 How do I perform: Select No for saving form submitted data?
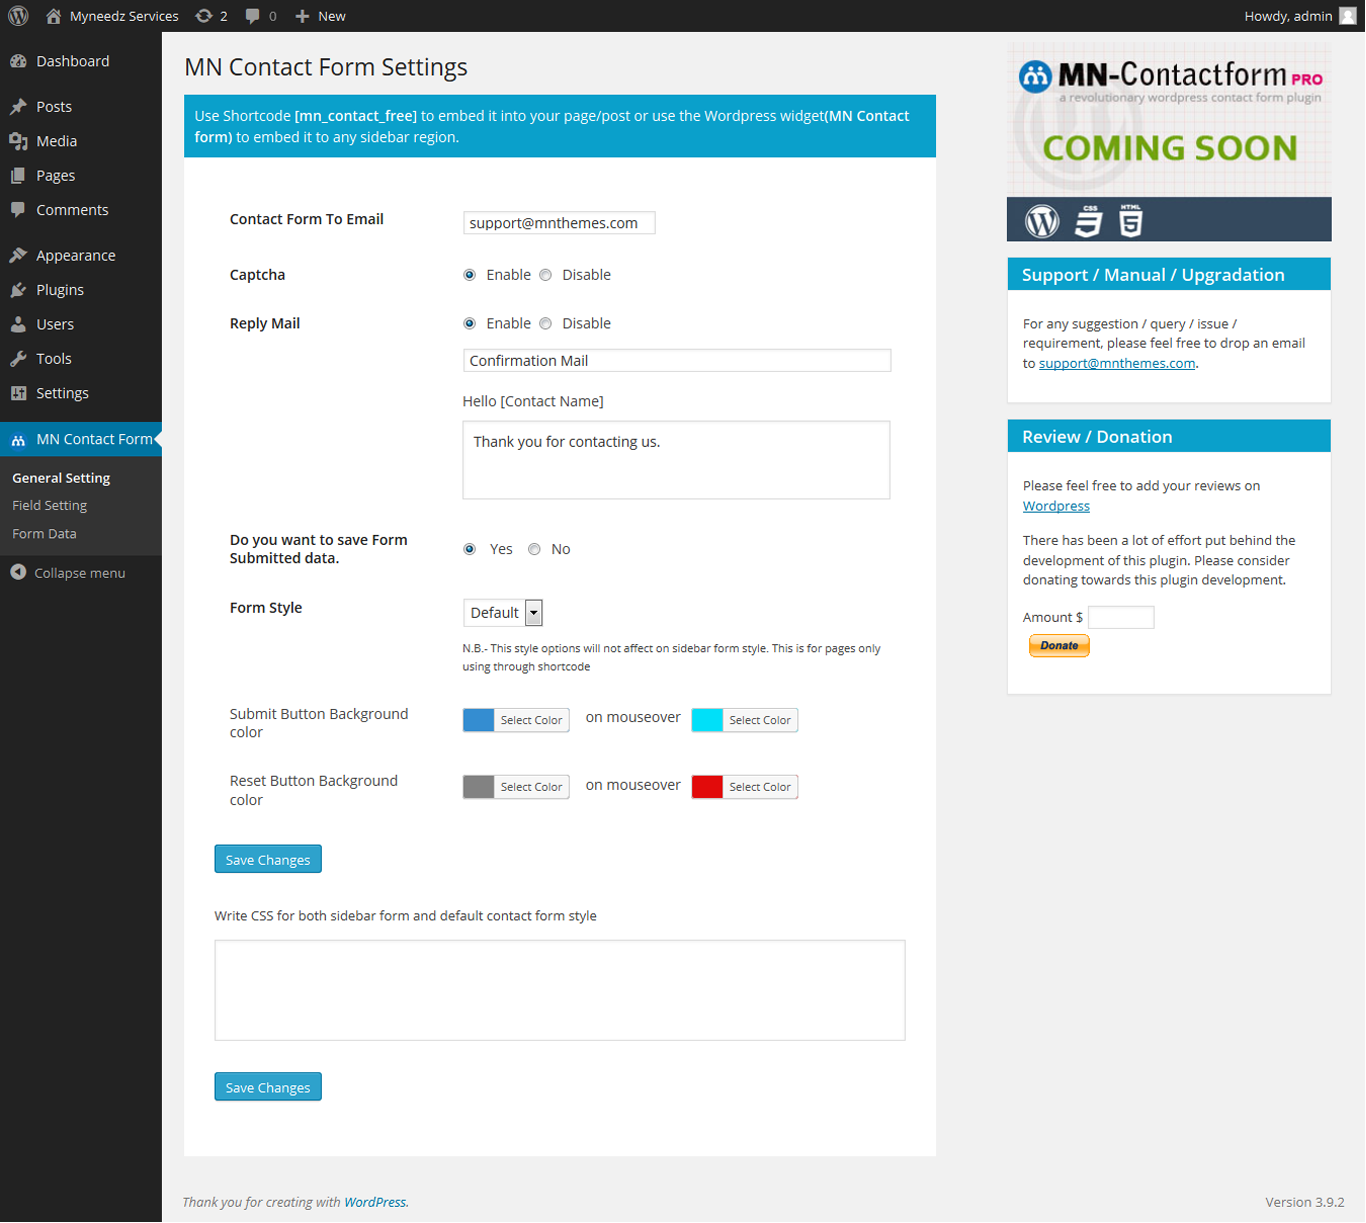[x=534, y=549]
